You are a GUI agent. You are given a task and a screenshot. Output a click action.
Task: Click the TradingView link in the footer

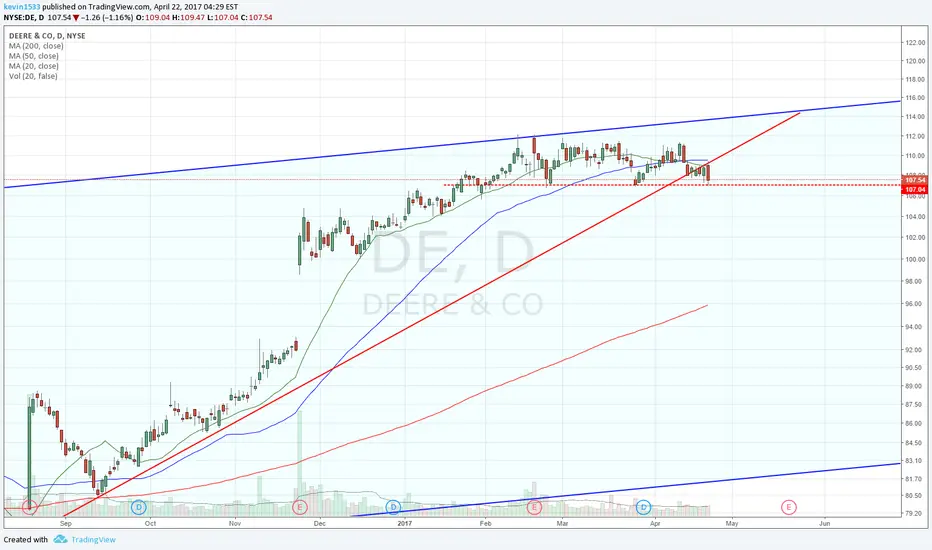pyautogui.click(x=93, y=539)
